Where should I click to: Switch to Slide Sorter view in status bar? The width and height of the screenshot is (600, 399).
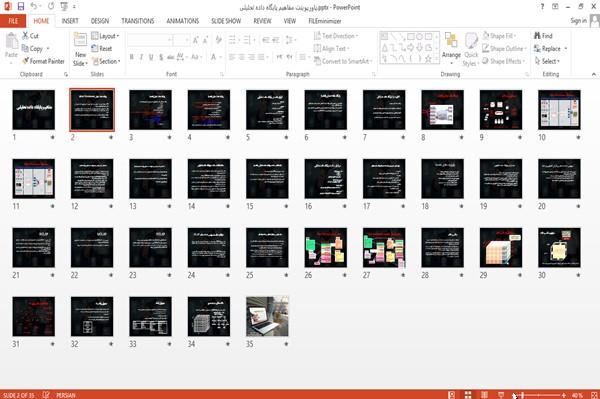(x=468, y=395)
